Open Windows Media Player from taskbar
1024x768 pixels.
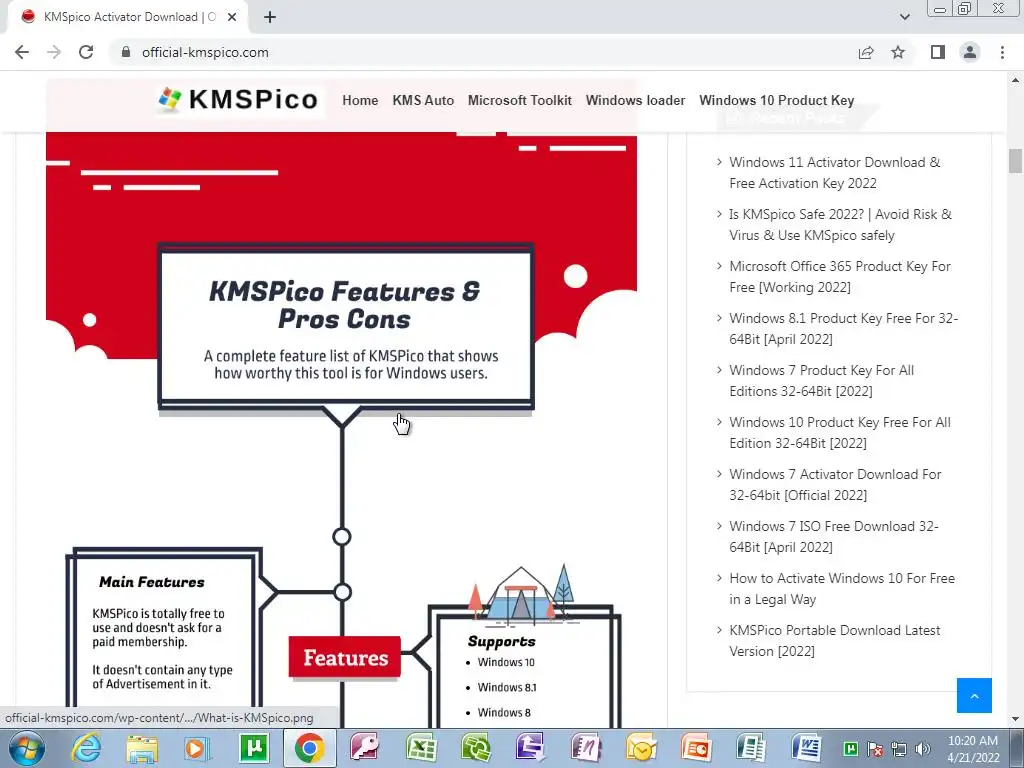point(197,748)
